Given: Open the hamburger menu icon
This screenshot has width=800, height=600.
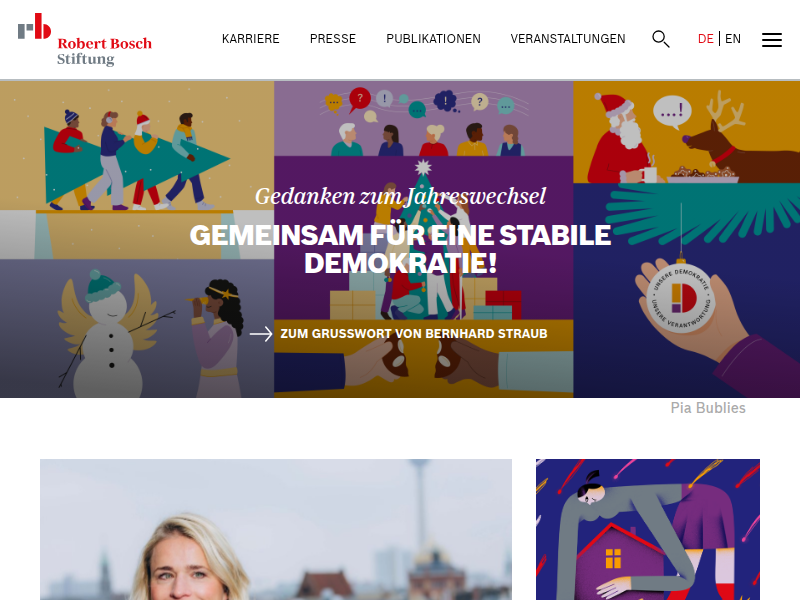Looking at the screenshot, I should pyautogui.click(x=771, y=40).
